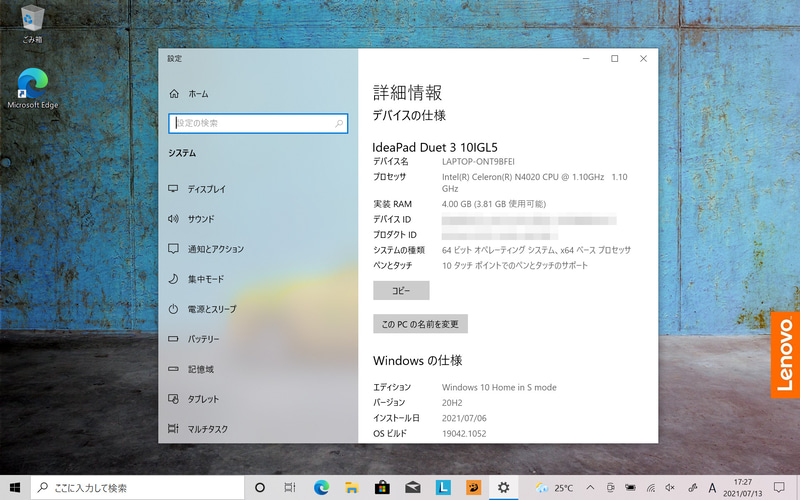The width and height of the screenshot is (800, 500).
Task: Click the install date 2021/07/06
Action: click(x=464, y=418)
